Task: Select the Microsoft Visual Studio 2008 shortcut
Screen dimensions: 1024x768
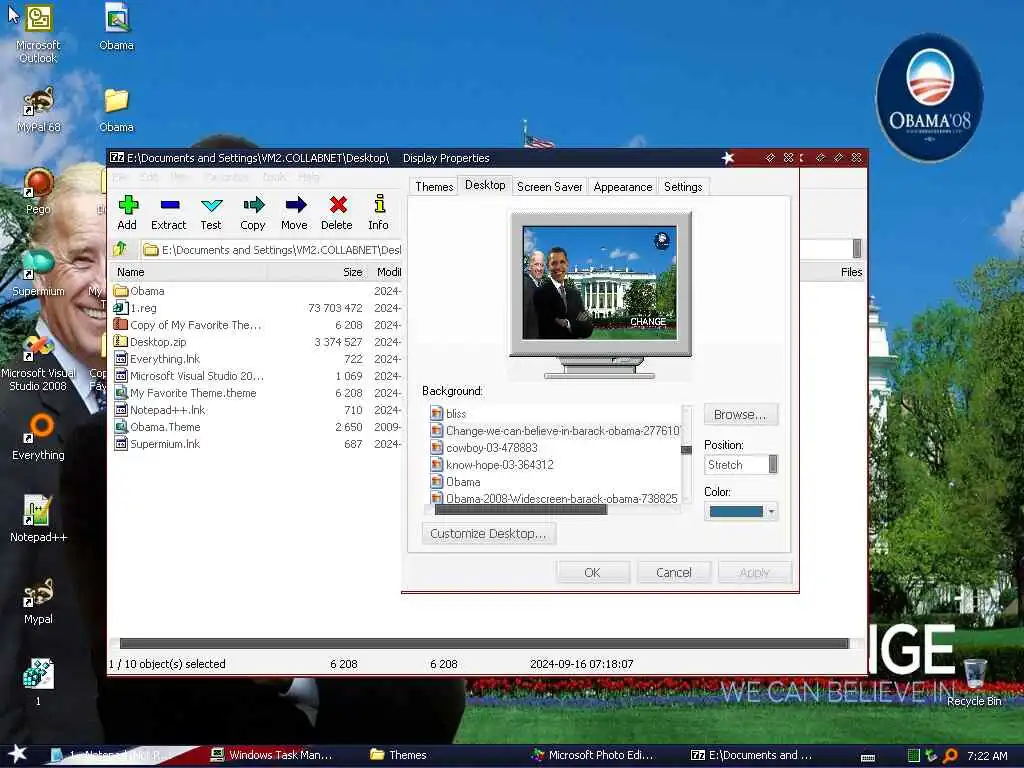Action: click(x=38, y=362)
